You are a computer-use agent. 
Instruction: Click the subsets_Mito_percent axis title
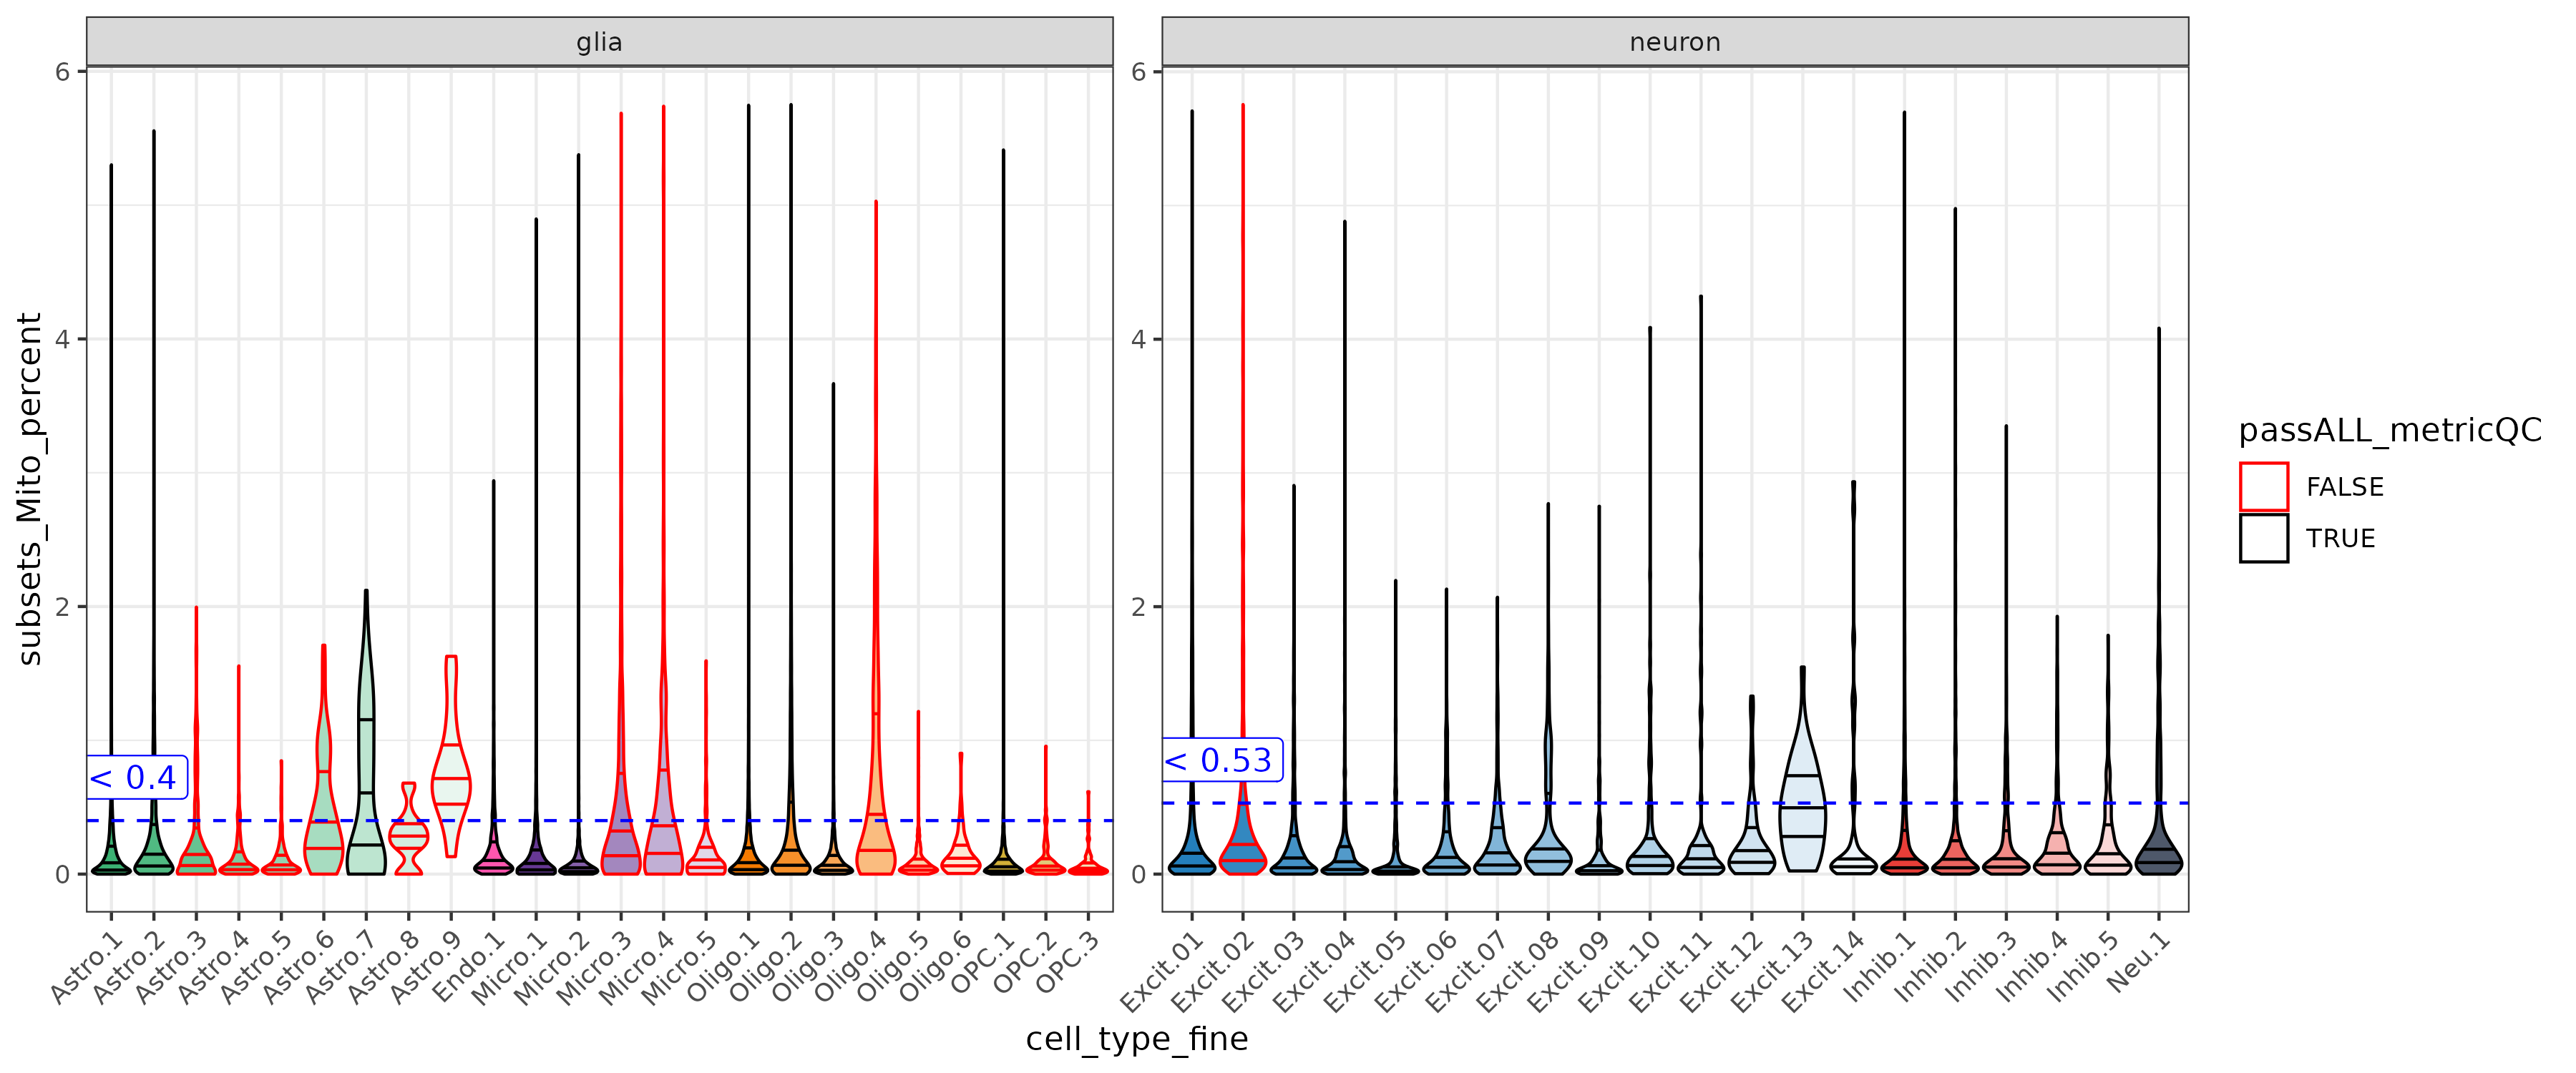point(30,488)
